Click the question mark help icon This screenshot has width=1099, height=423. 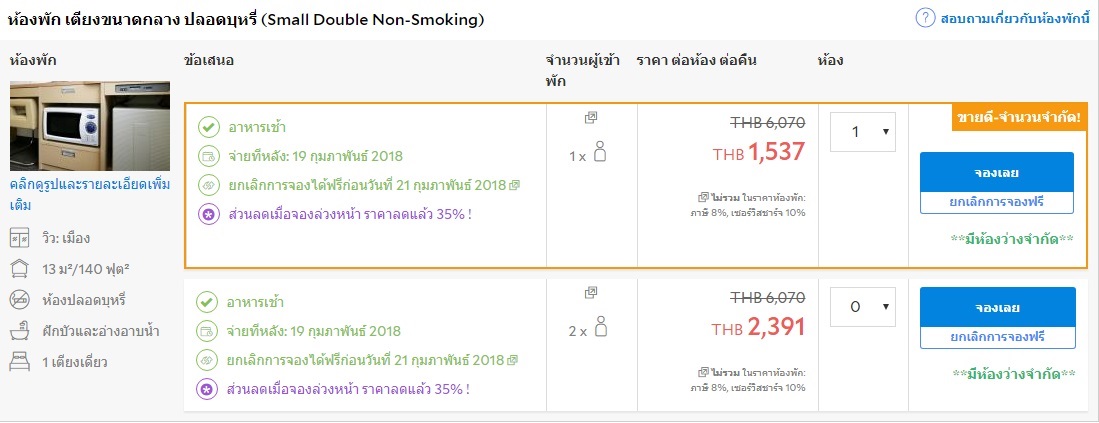(x=925, y=18)
